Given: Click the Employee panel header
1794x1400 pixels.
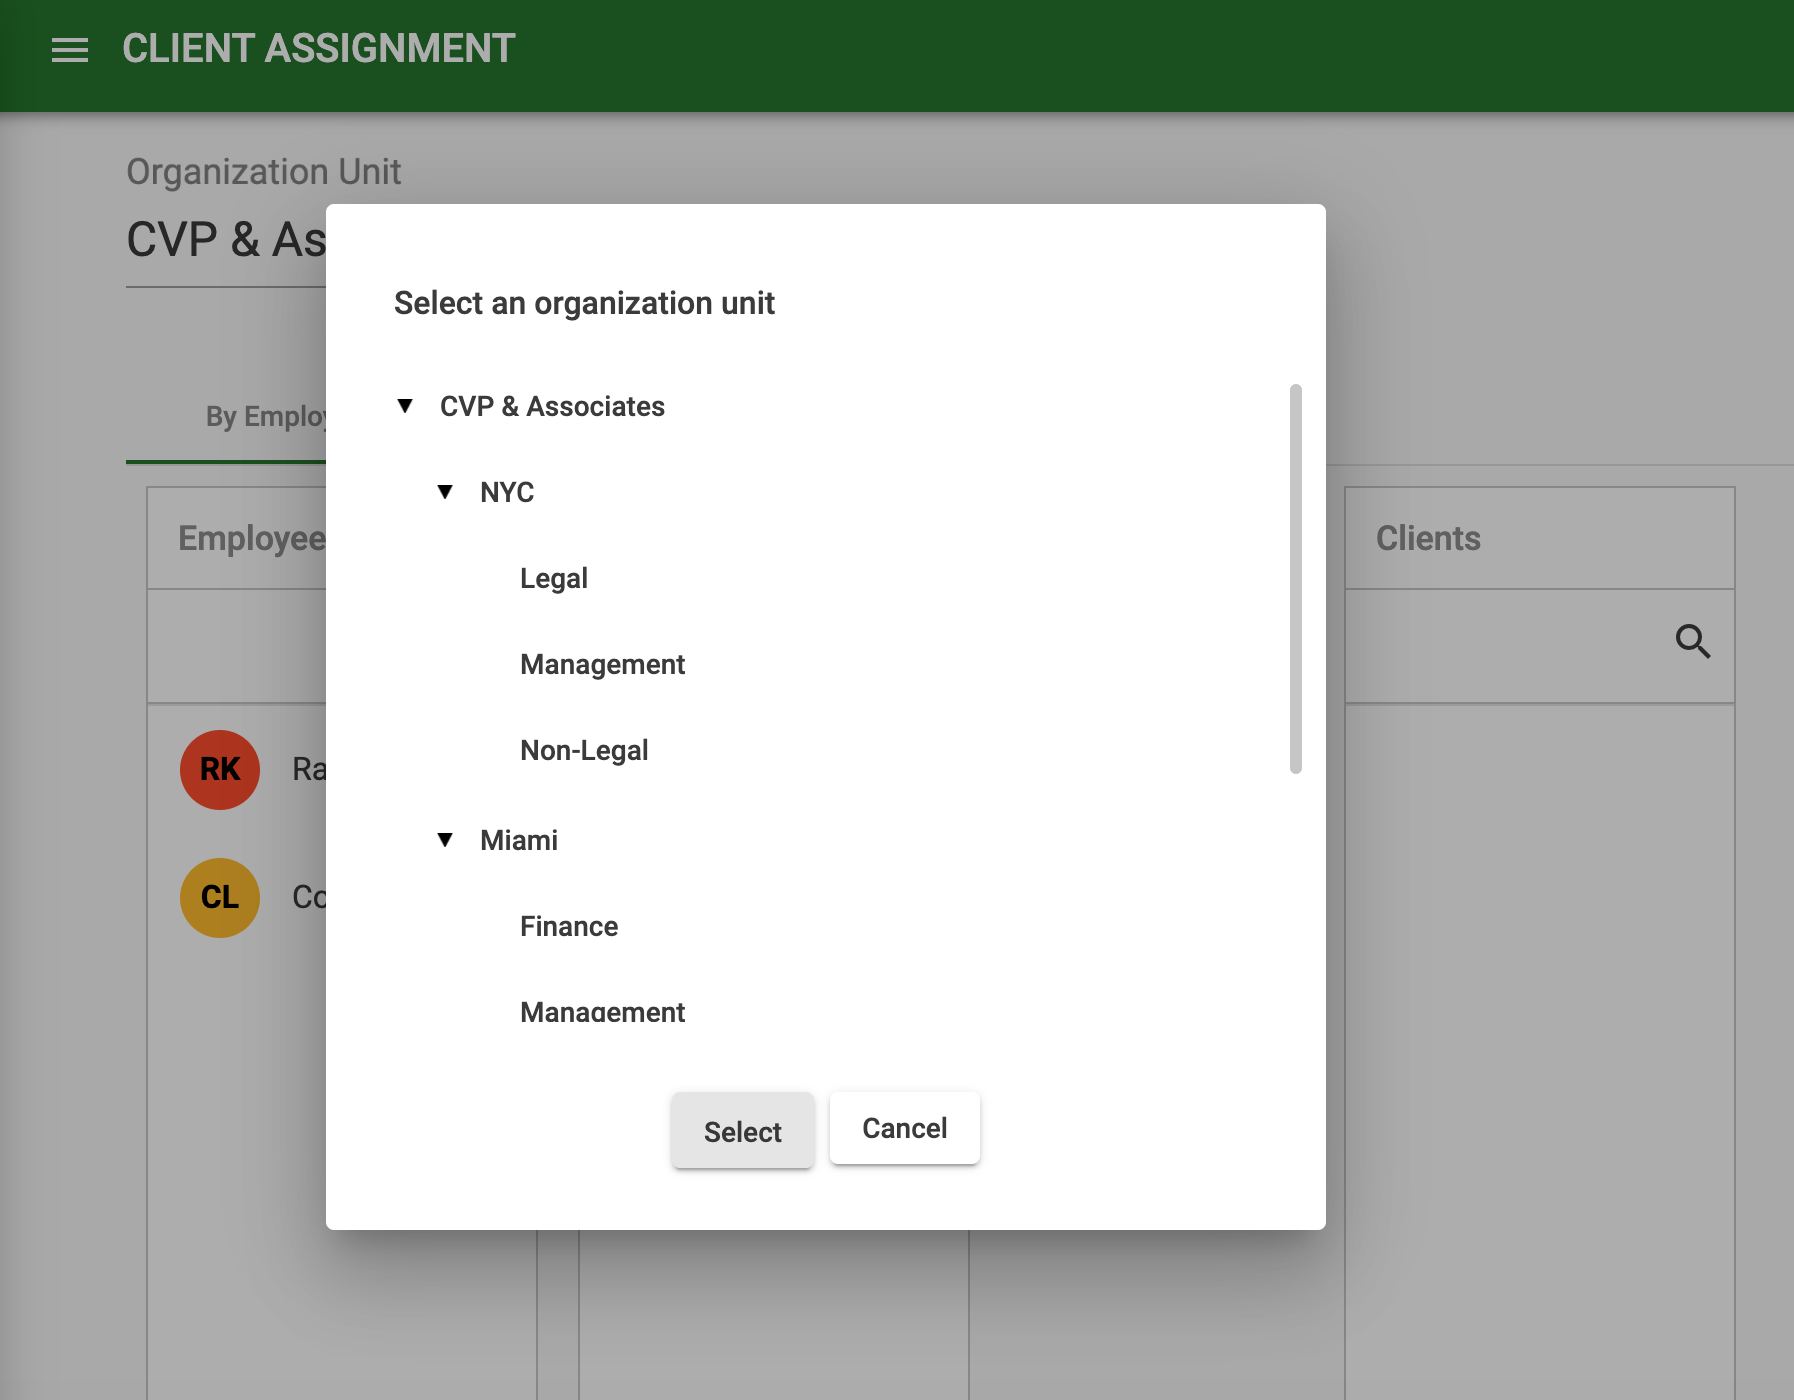Looking at the screenshot, I should pyautogui.click(x=237, y=538).
